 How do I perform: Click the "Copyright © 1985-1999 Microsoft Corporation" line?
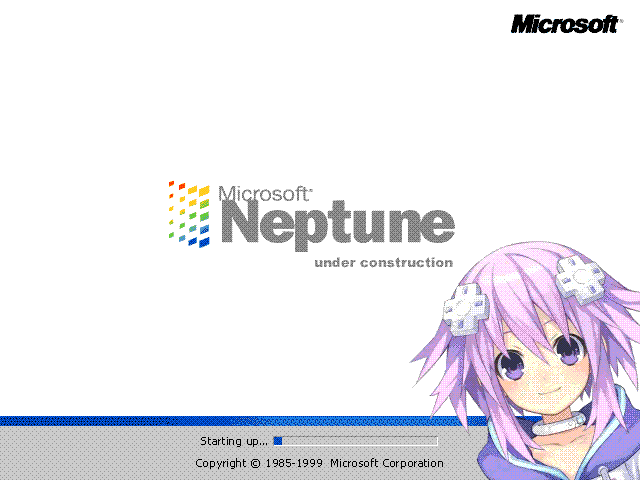(319, 463)
